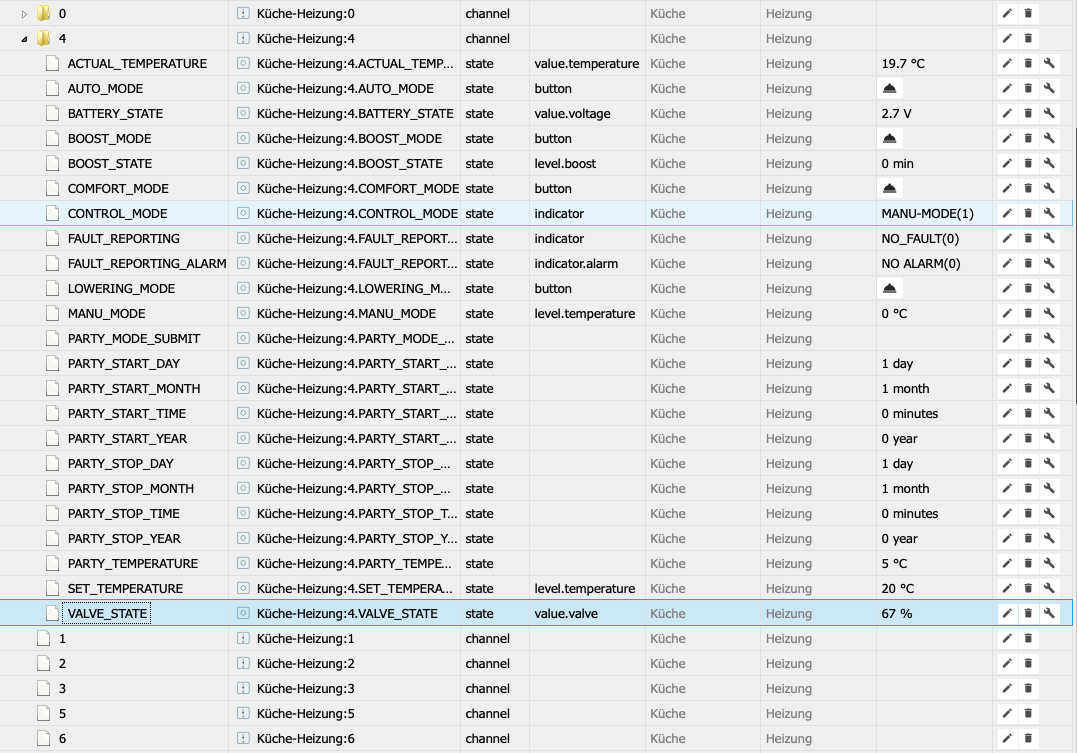
Task: Edit channel Küche-Heizung:1 with pencil icon
Action: (x=1007, y=639)
